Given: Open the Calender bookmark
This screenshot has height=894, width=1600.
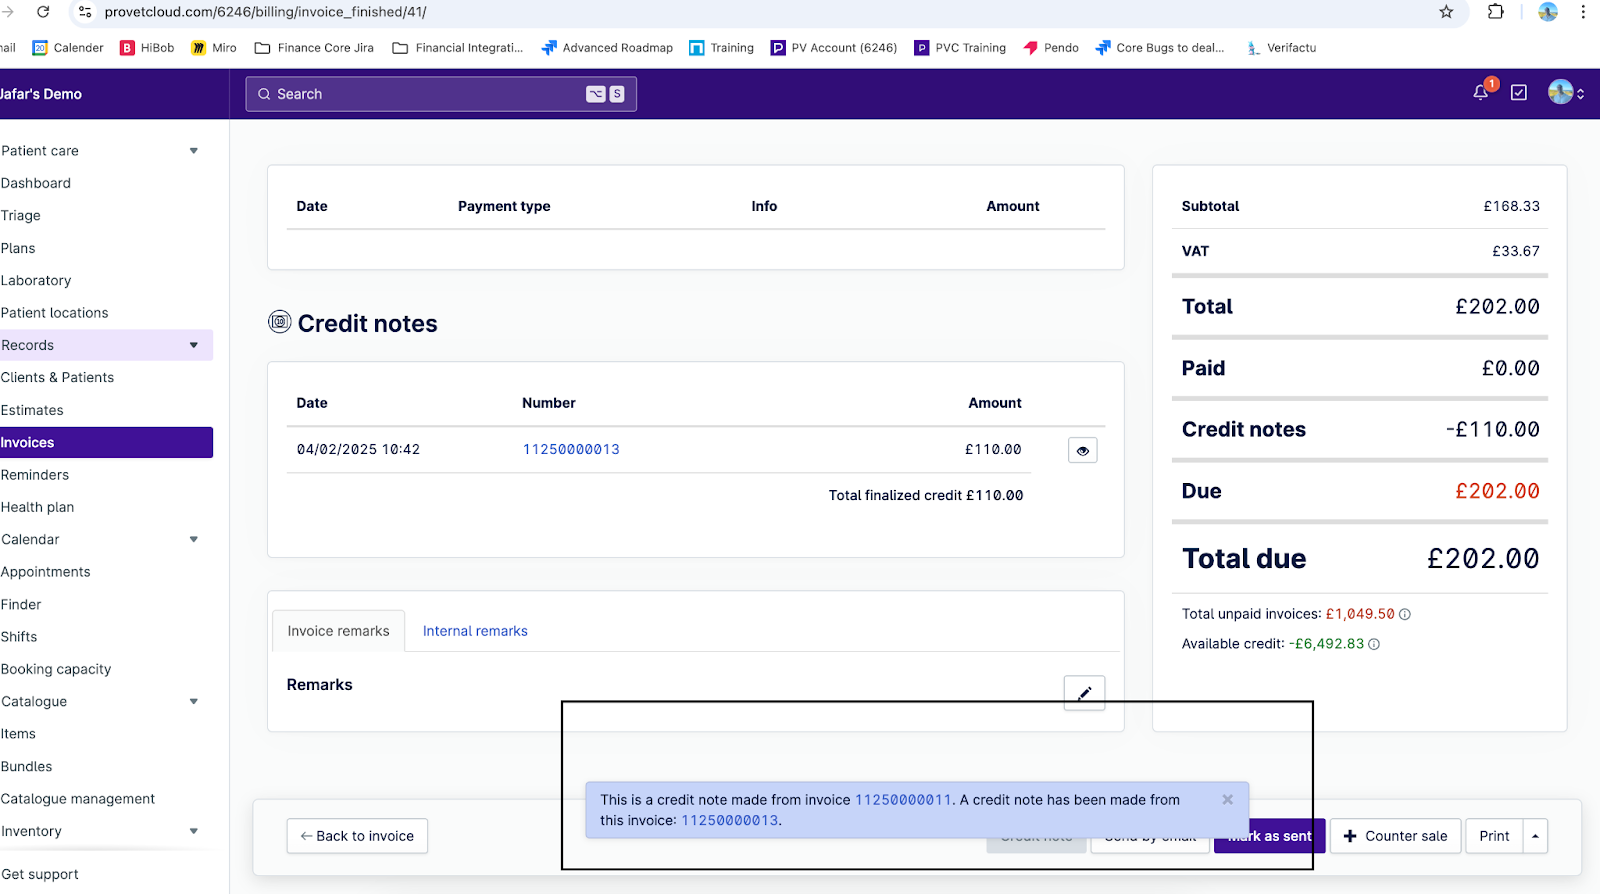Looking at the screenshot, I should tap(68, 48).
